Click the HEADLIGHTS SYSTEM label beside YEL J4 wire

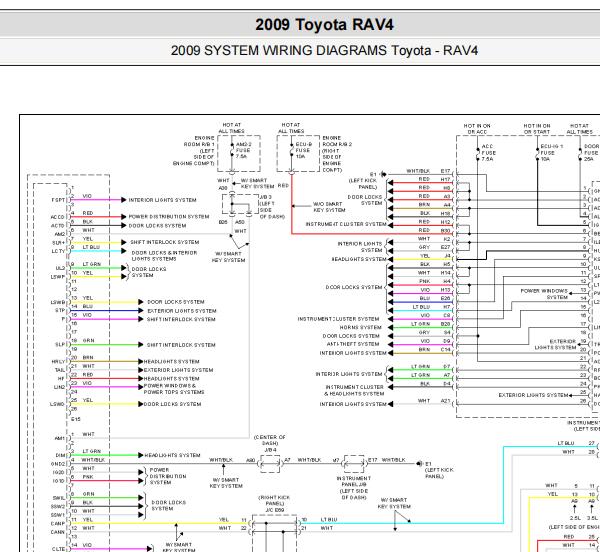[359, 259]
